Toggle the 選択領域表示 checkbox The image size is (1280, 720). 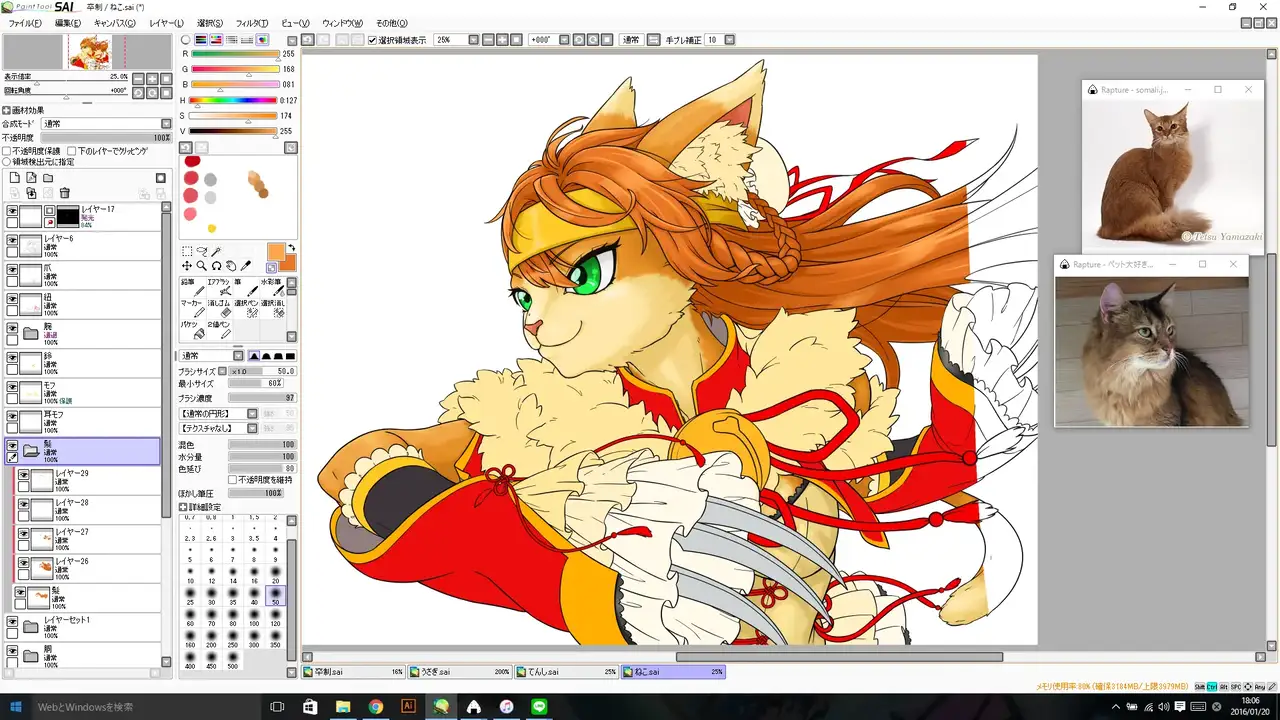pos(372,40)
